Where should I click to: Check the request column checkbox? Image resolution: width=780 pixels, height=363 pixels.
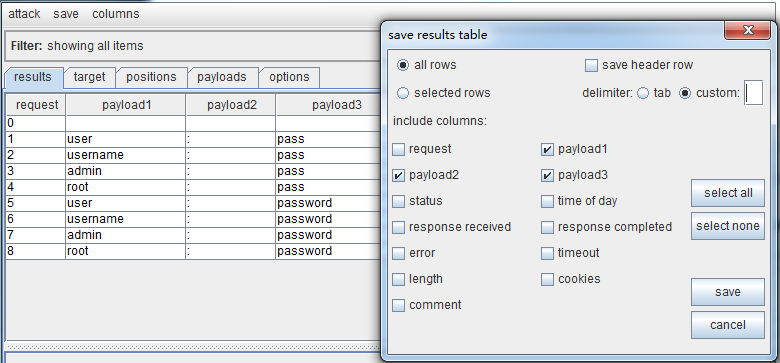tap(398, 149)
